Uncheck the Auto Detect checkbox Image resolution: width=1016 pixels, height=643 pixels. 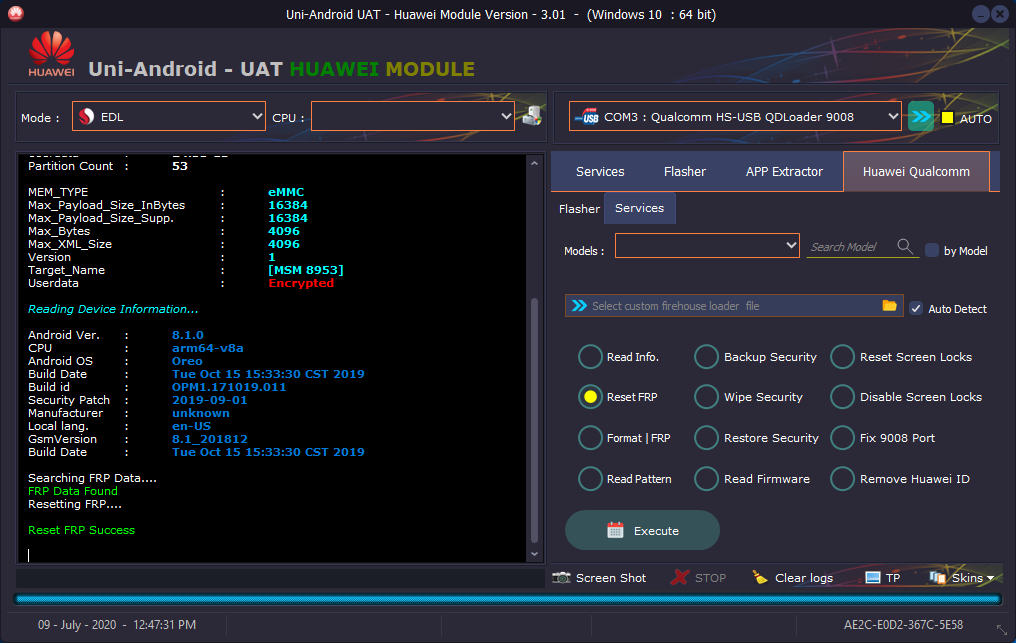(x=916, y=309)
